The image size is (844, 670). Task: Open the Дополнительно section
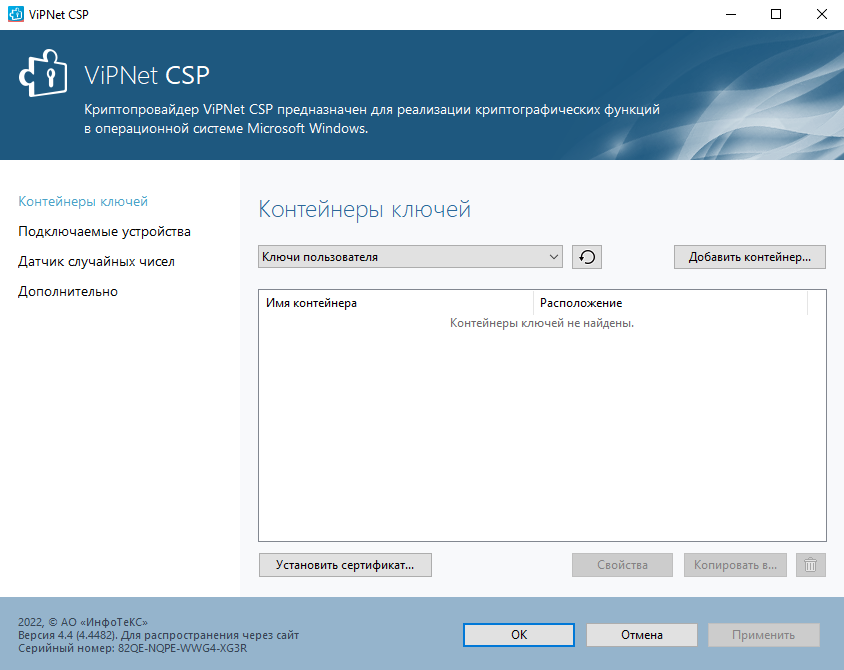[x=68, y=292]
